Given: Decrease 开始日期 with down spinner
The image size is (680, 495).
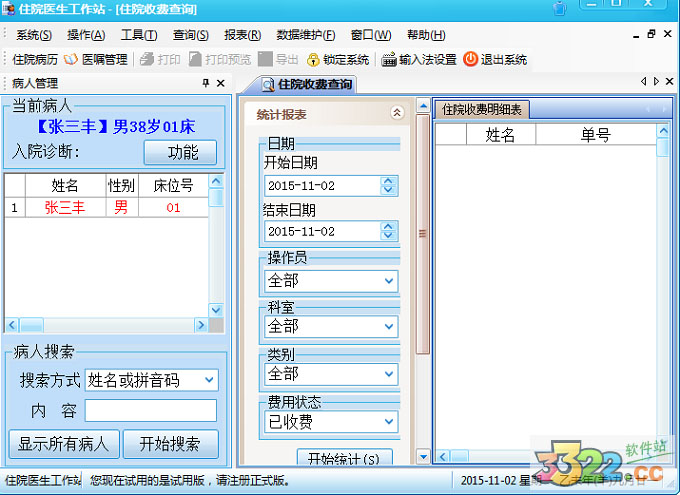Looking at the screenshot, I should [388, 190].
